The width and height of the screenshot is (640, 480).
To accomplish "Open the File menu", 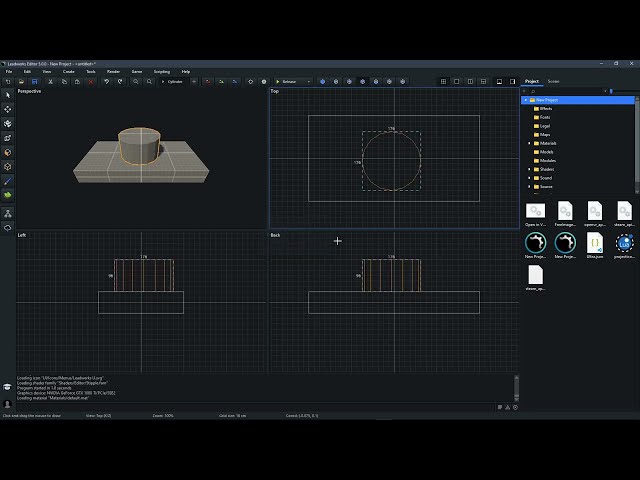I will point(9,72).
